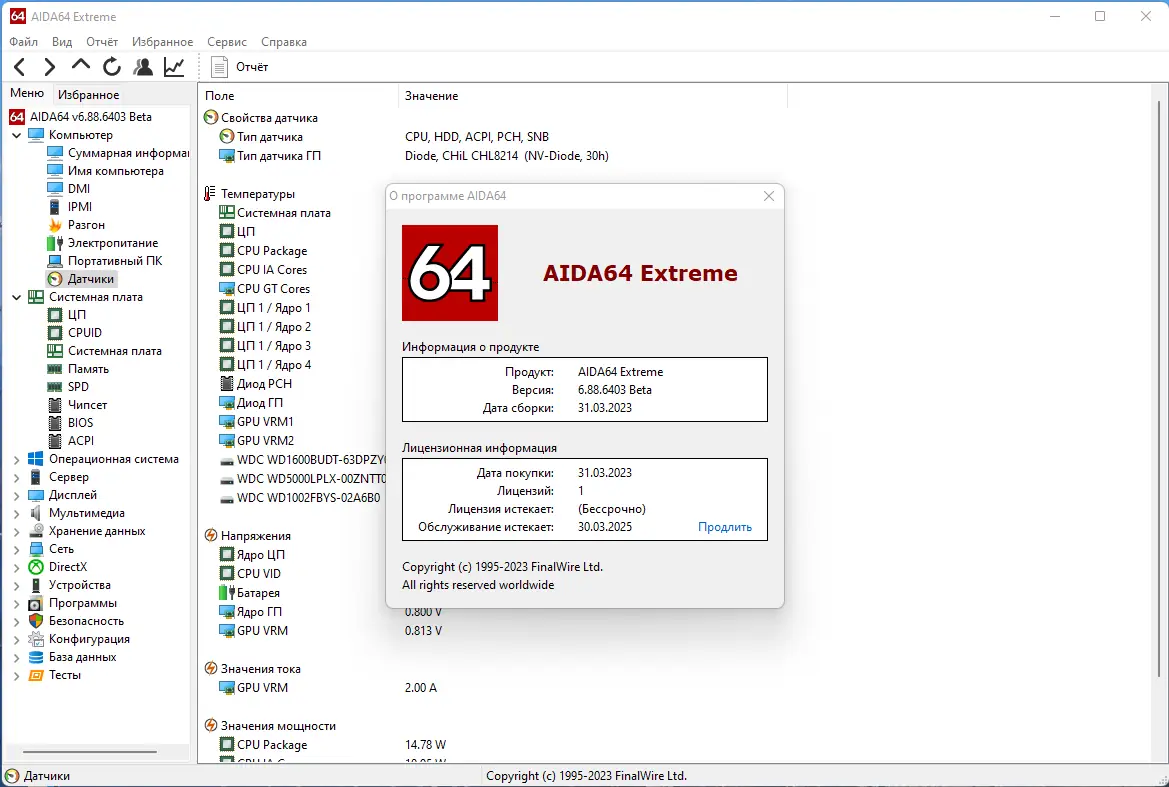
Task: Click the AIDA64 logo in About dialog
Action: pyautogui.click(x=450, y=273)
